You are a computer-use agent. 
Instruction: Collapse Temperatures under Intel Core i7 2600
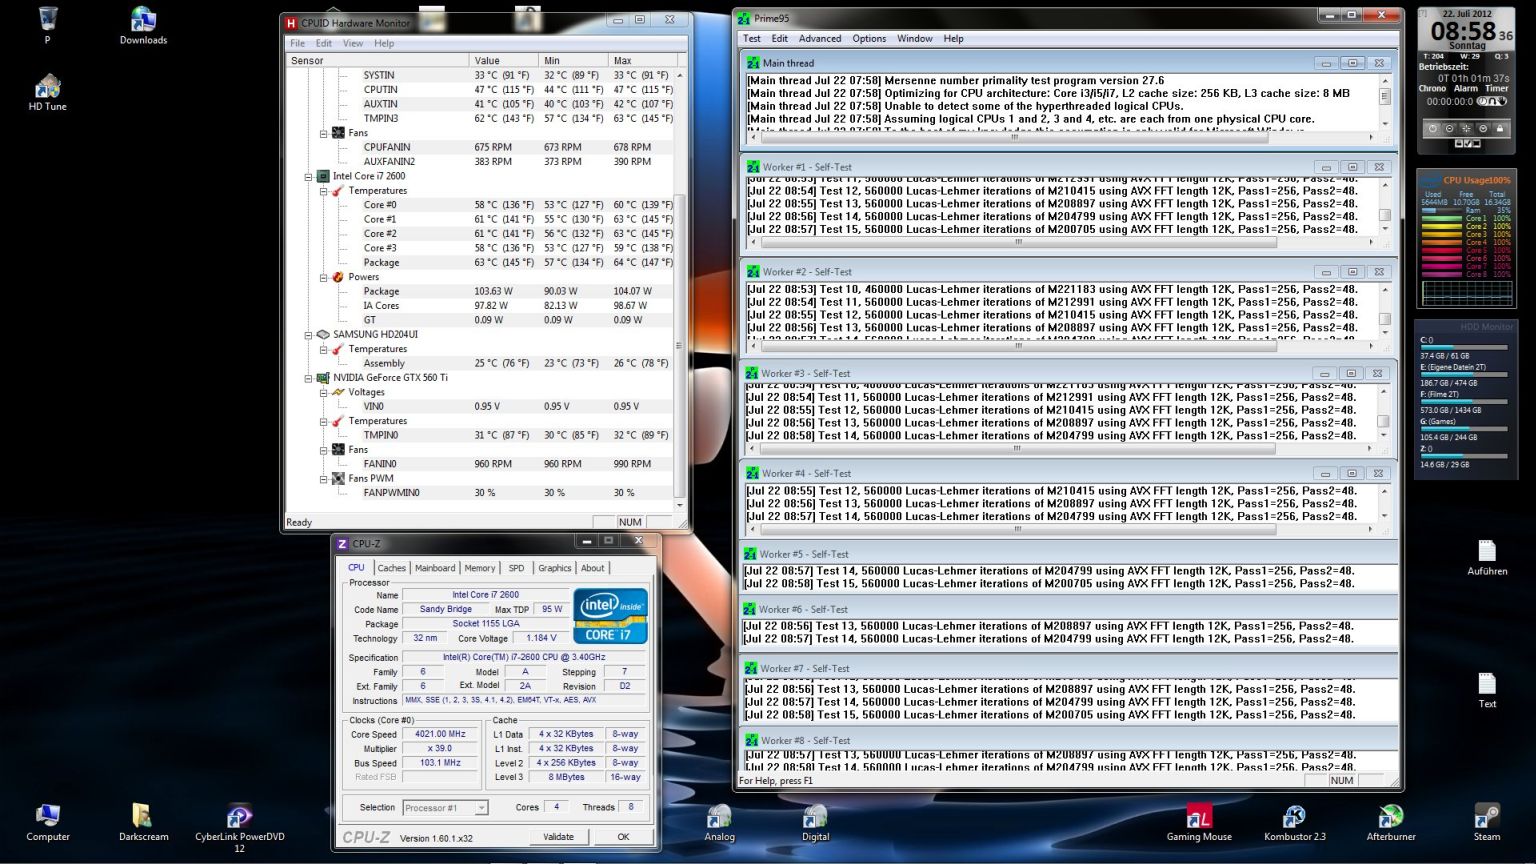point(324,191)
